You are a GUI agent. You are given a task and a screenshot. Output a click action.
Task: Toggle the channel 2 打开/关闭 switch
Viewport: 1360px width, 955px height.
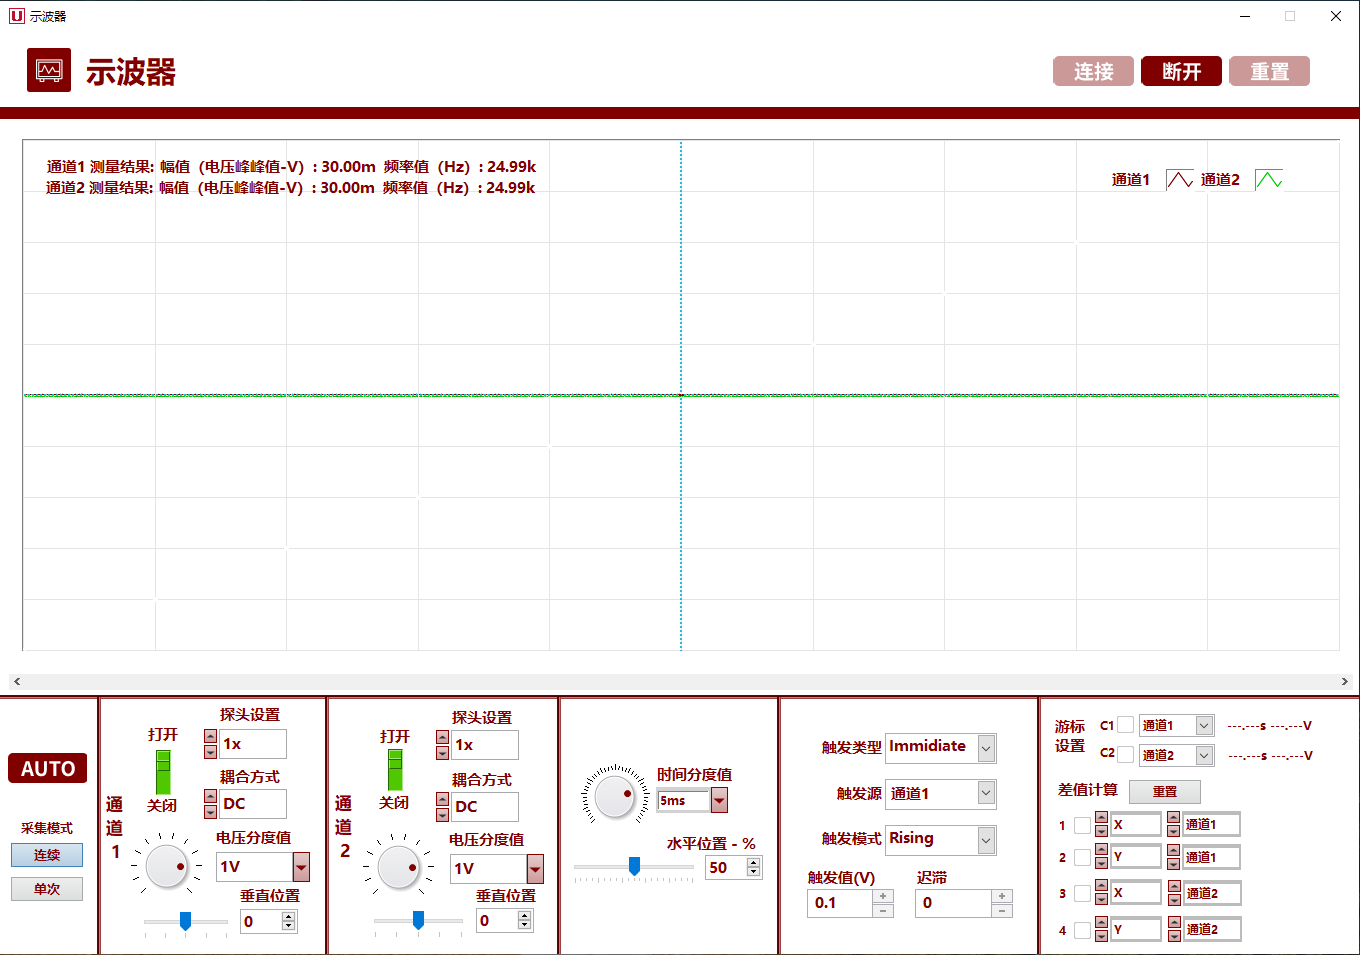click(x=395, y=770)
